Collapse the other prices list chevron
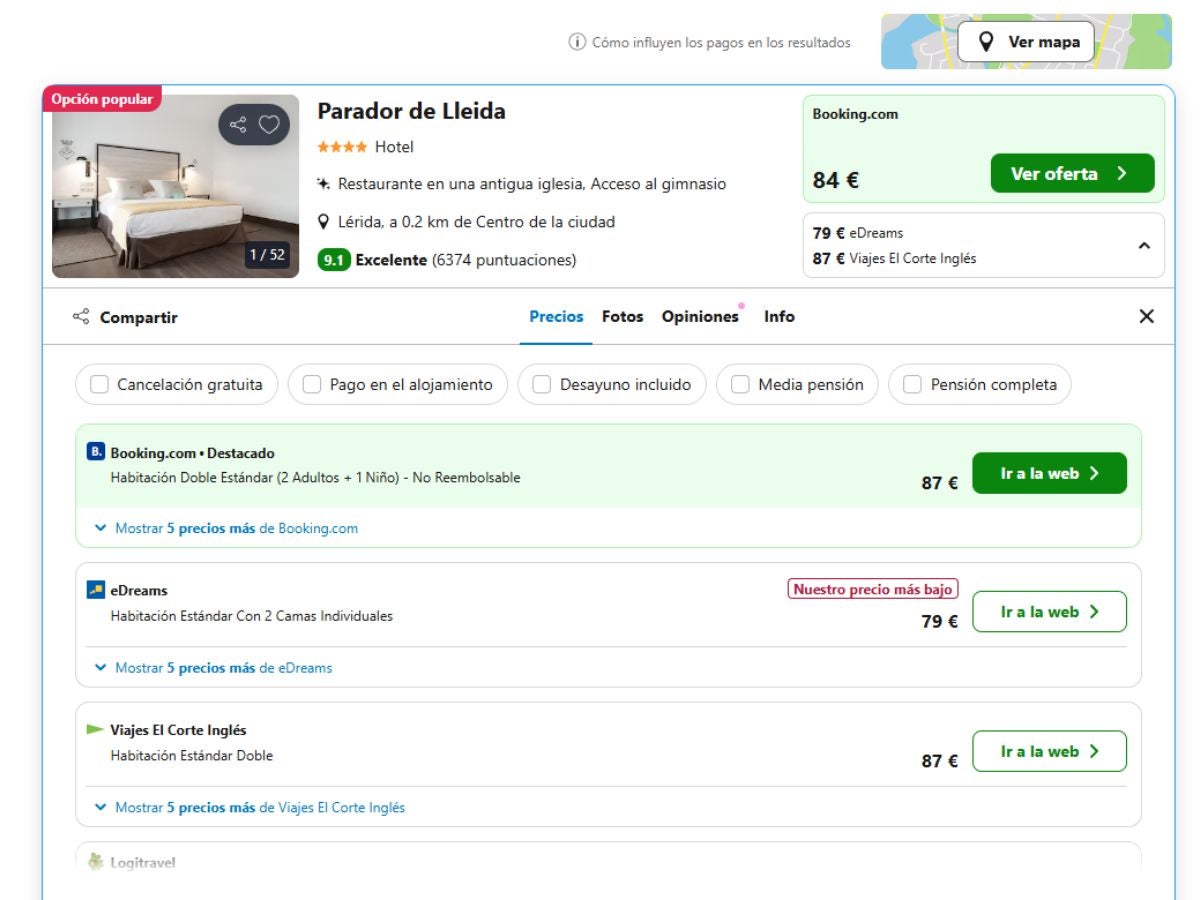The image size is (1200, 900). pos(1145,246)
